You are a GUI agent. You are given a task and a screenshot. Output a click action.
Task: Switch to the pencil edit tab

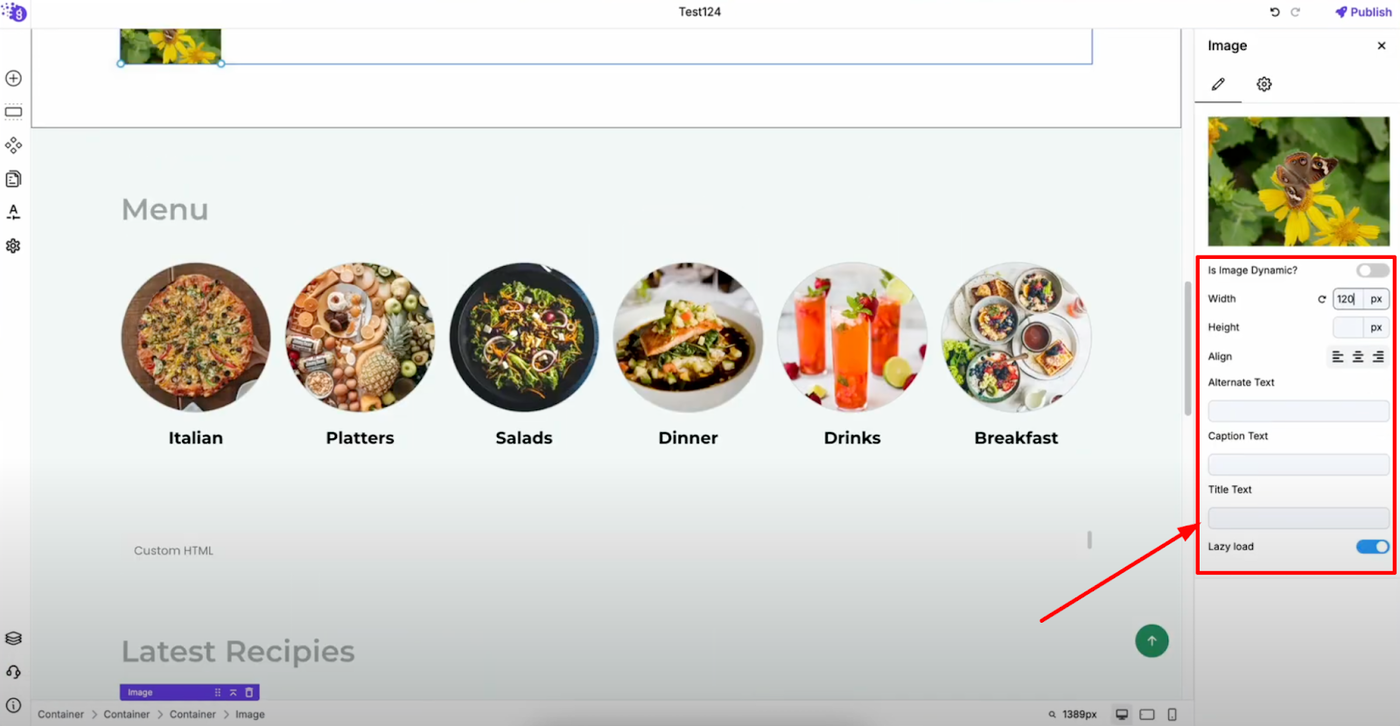coord(1218,84)
